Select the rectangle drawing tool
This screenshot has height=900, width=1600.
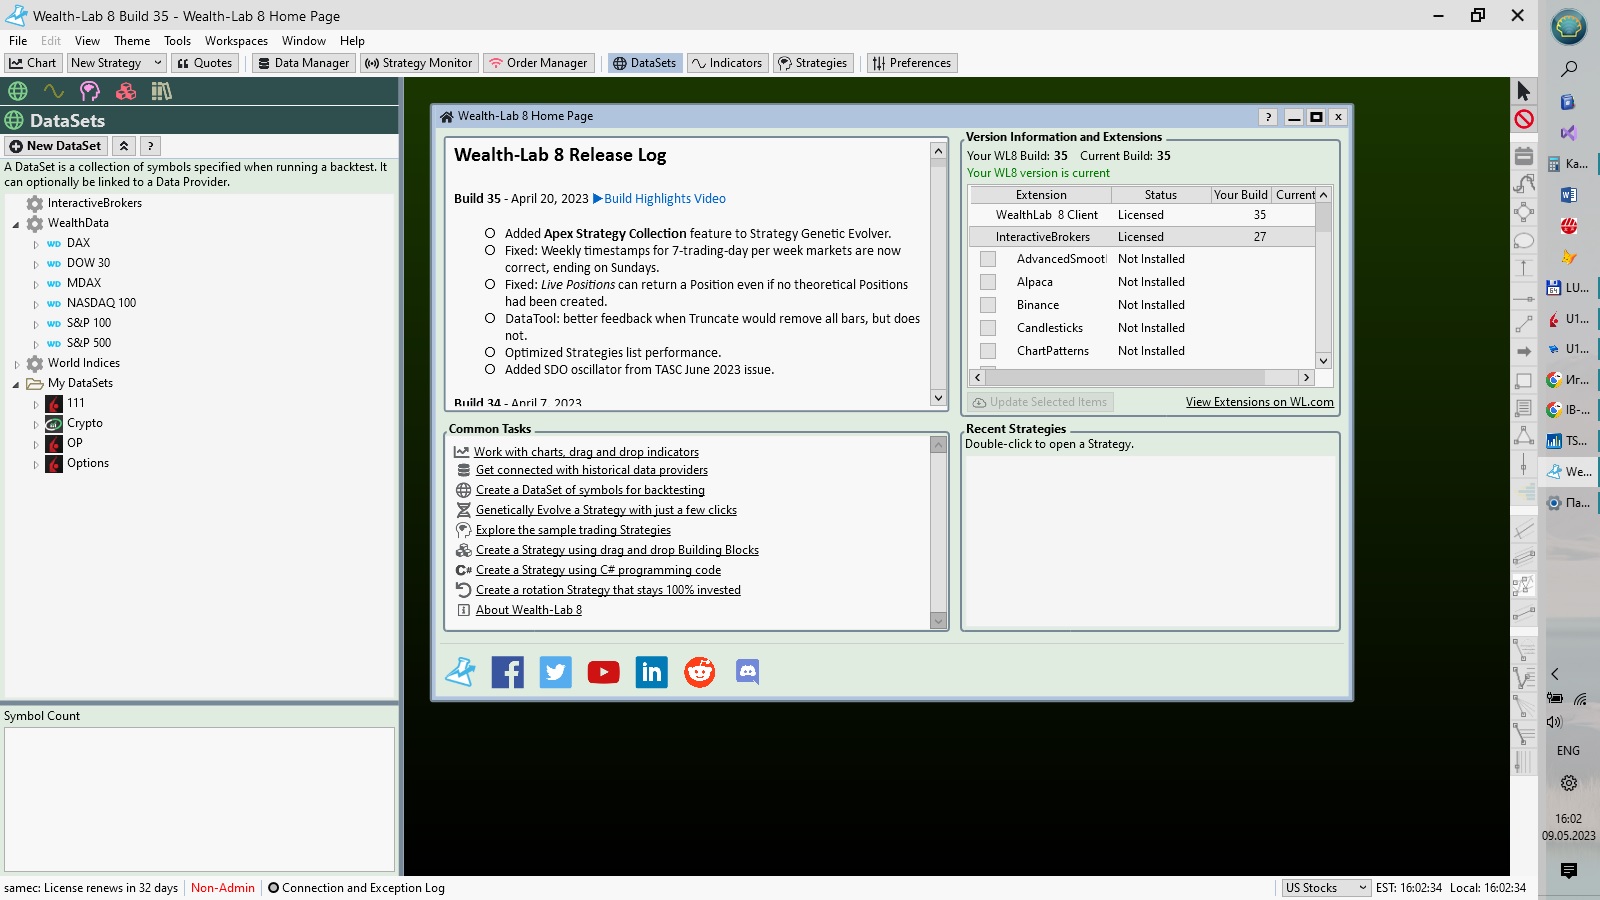pyautogui.click(x=1524, y=381)
